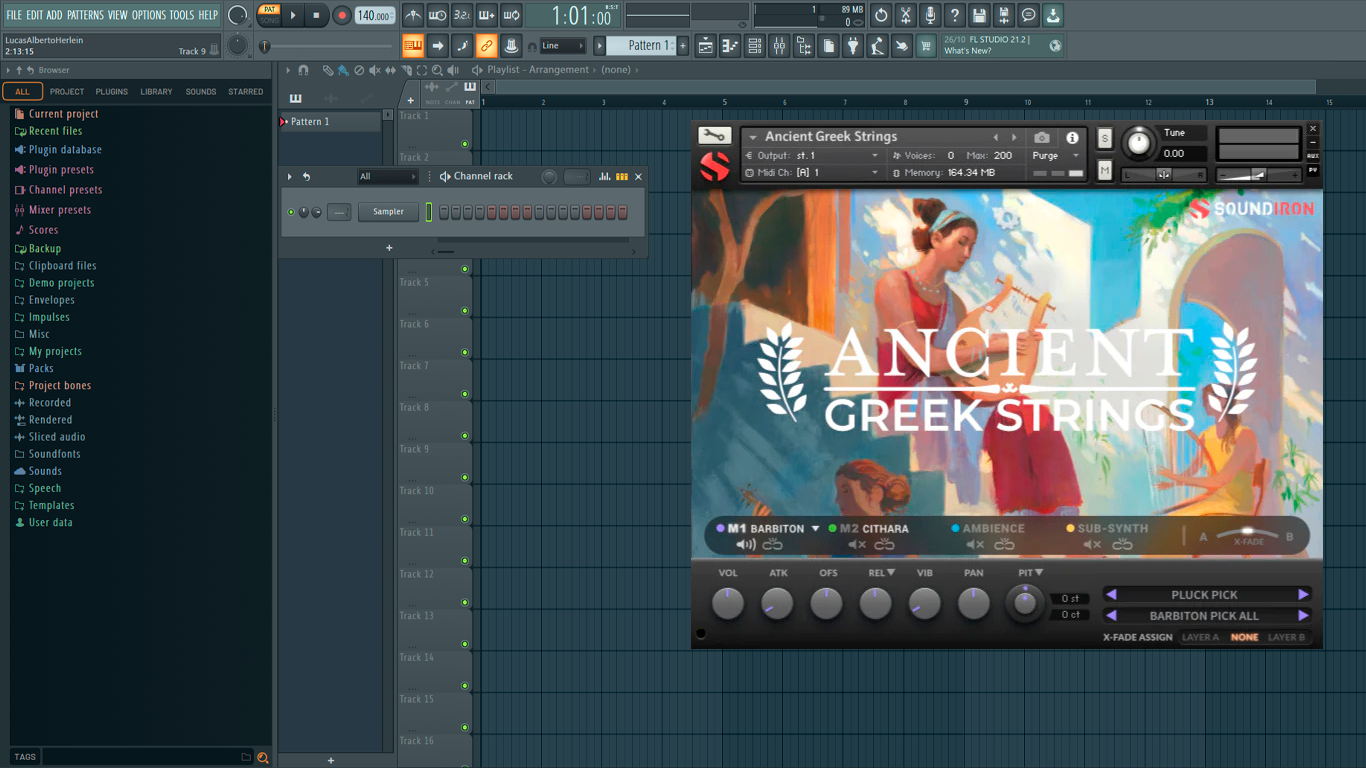Viewport: 1366px width, 768px height.
Task: Select Plugin database in browser
Action: (65, 150)
